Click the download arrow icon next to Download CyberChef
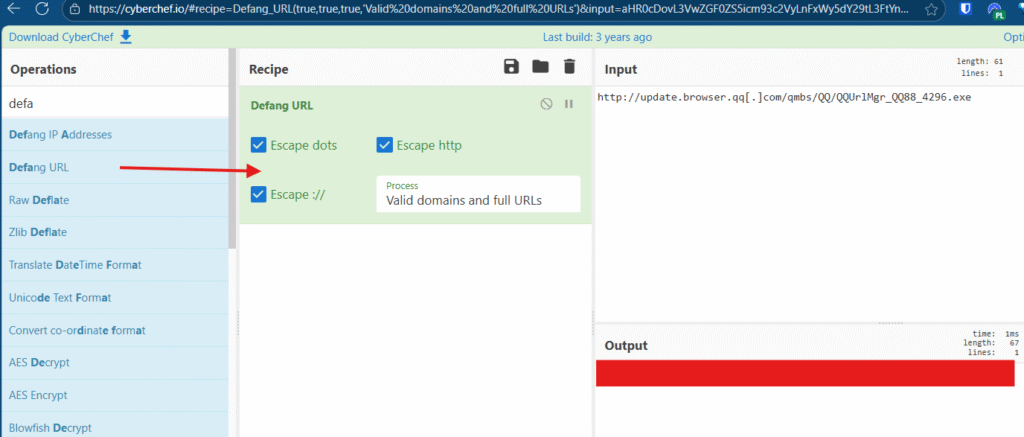 (126, 37)
